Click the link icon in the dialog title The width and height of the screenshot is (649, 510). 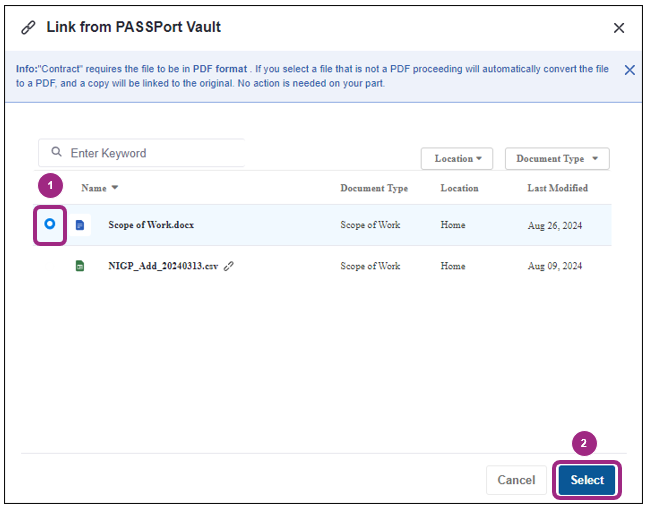click(28, 28)
